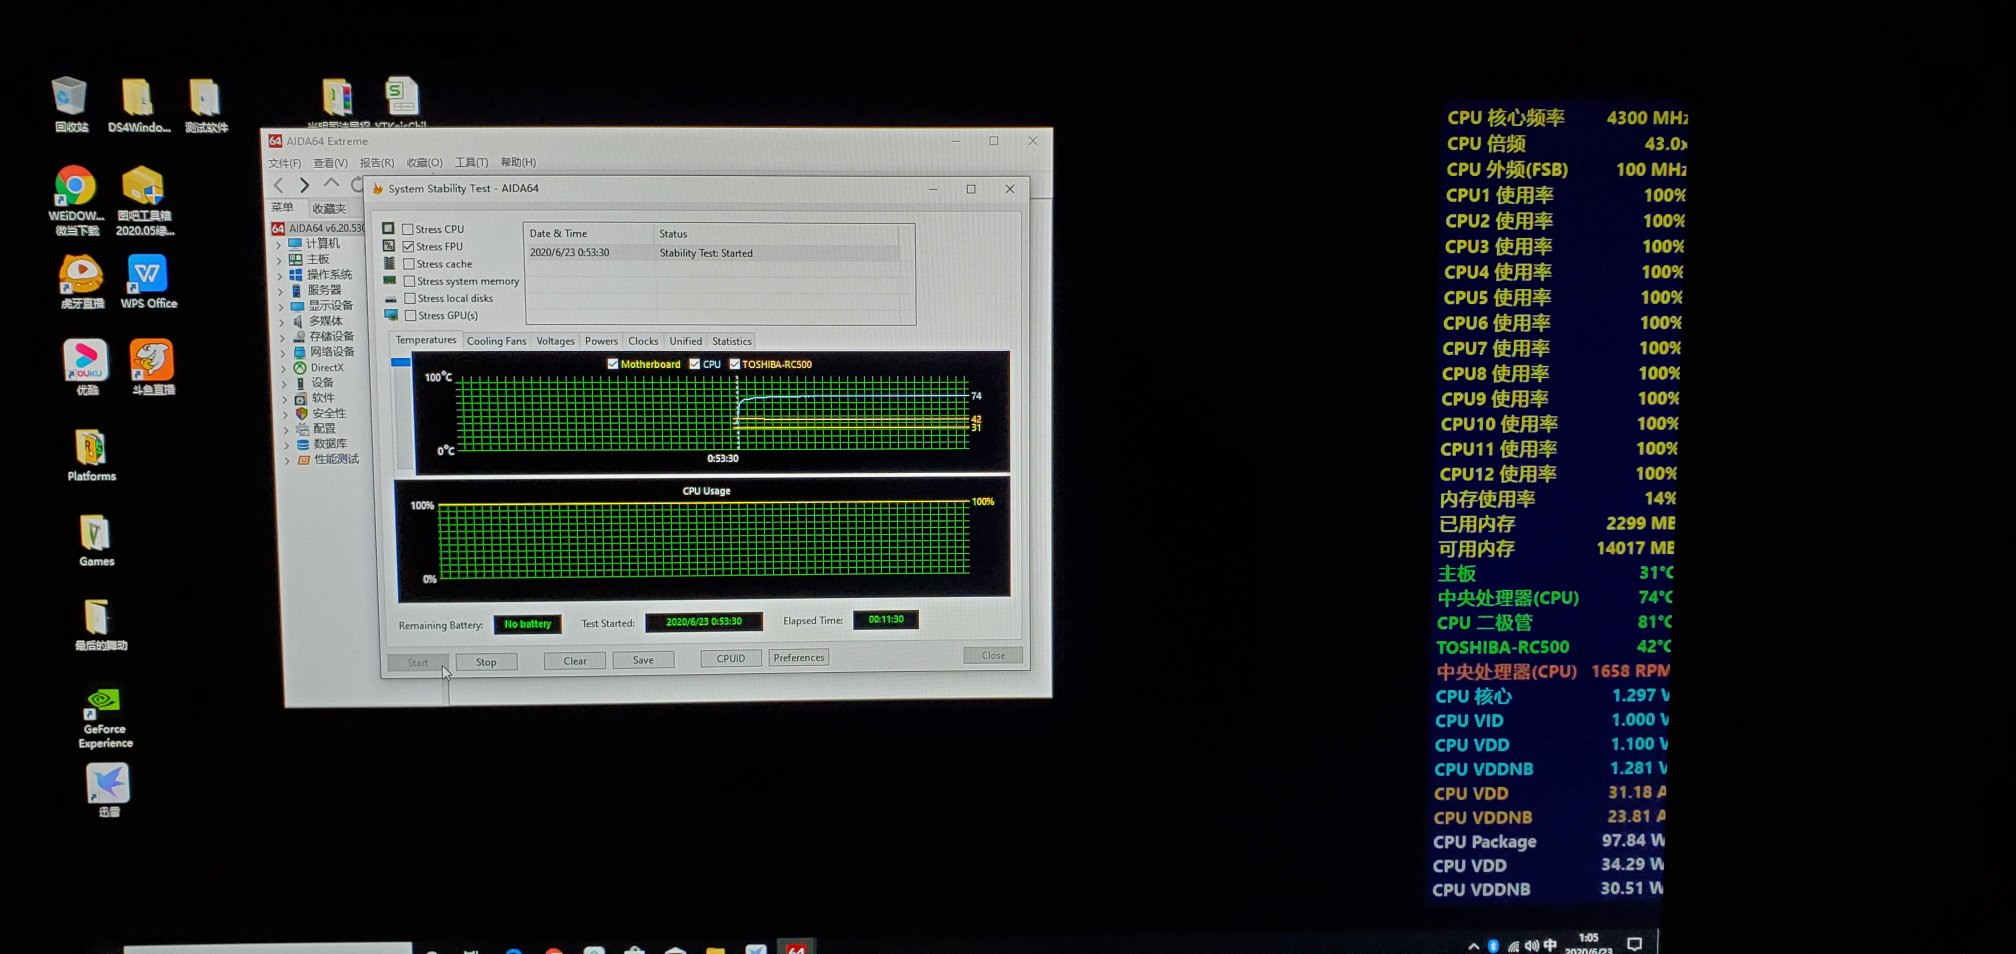The height and width of the screenshot is (954, 2016).
Task: Click the Stop button
Action: coord(486,662)
